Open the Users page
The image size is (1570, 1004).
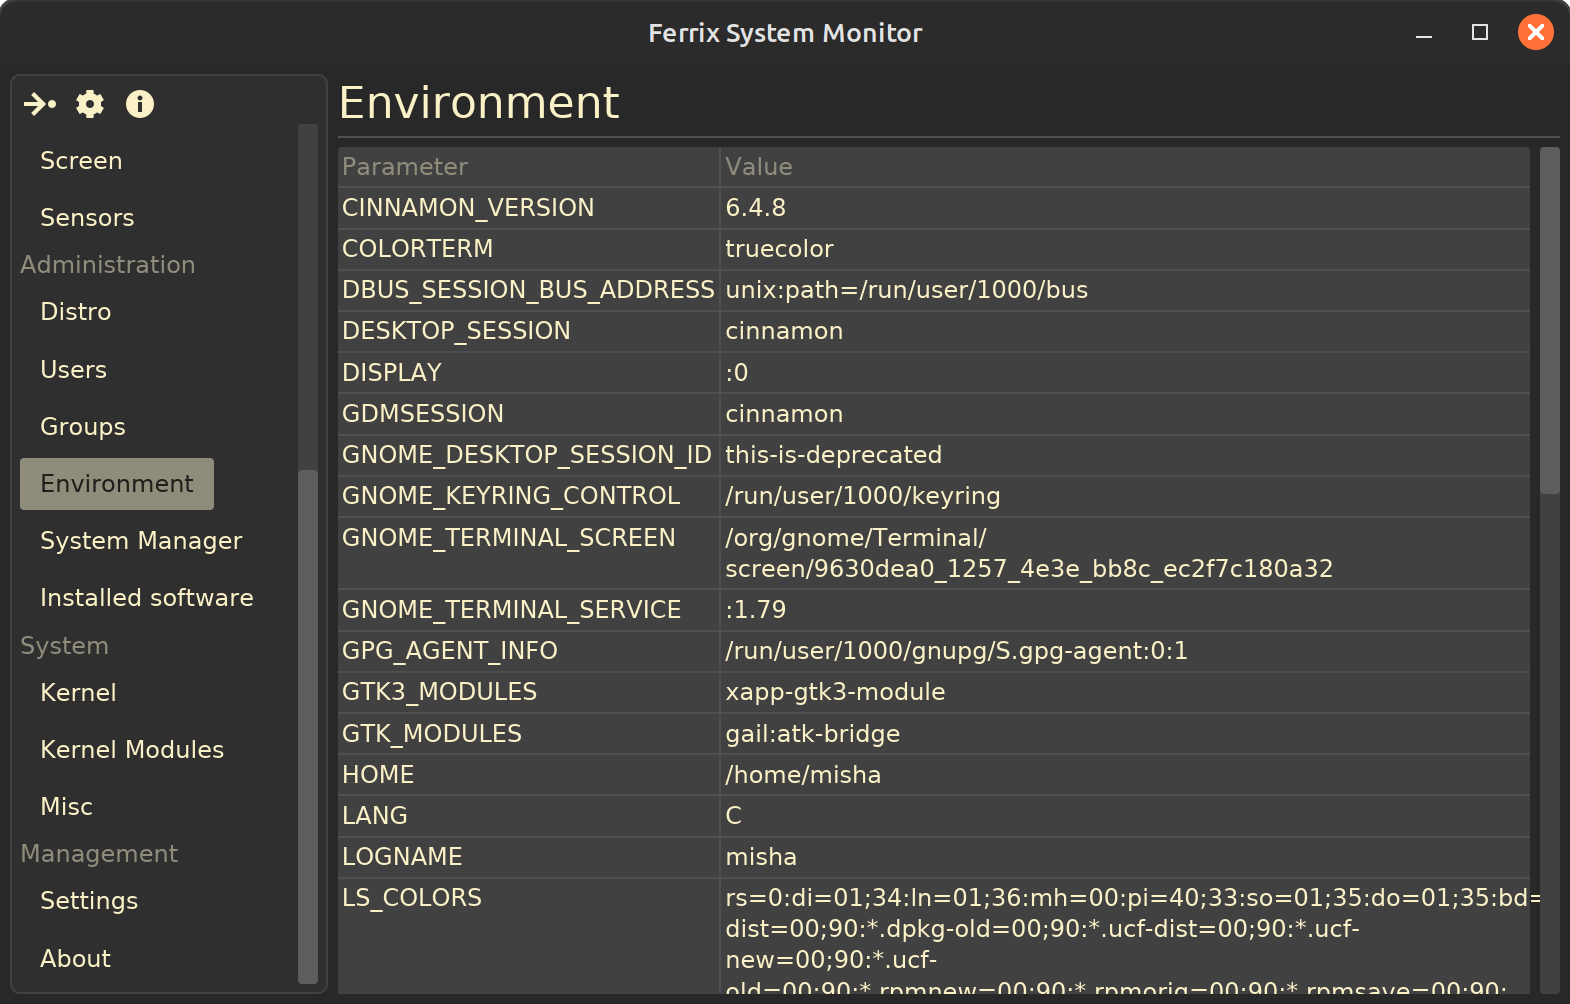click(x=74, y=370)
